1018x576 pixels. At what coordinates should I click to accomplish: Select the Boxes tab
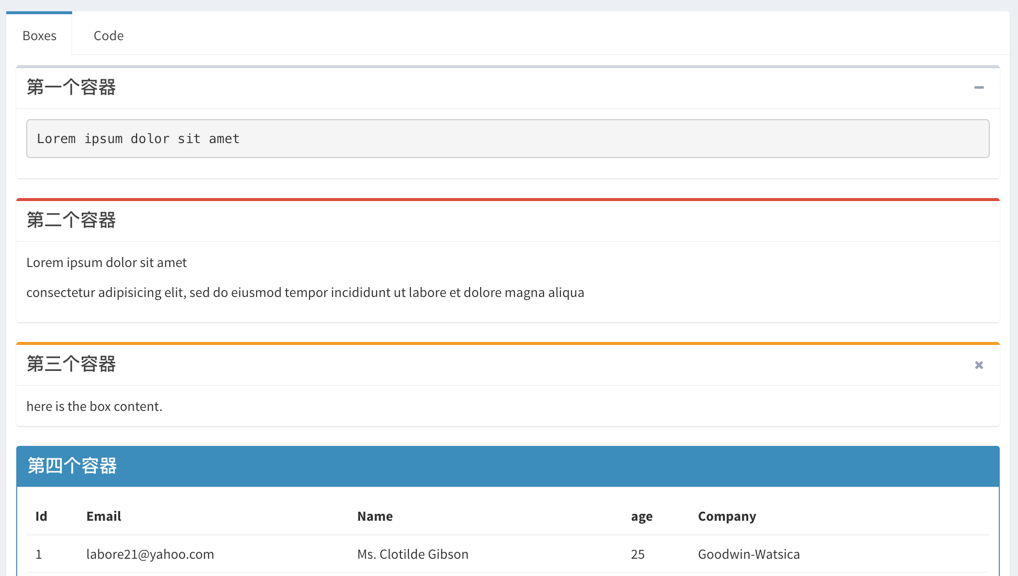coord(40,36)
